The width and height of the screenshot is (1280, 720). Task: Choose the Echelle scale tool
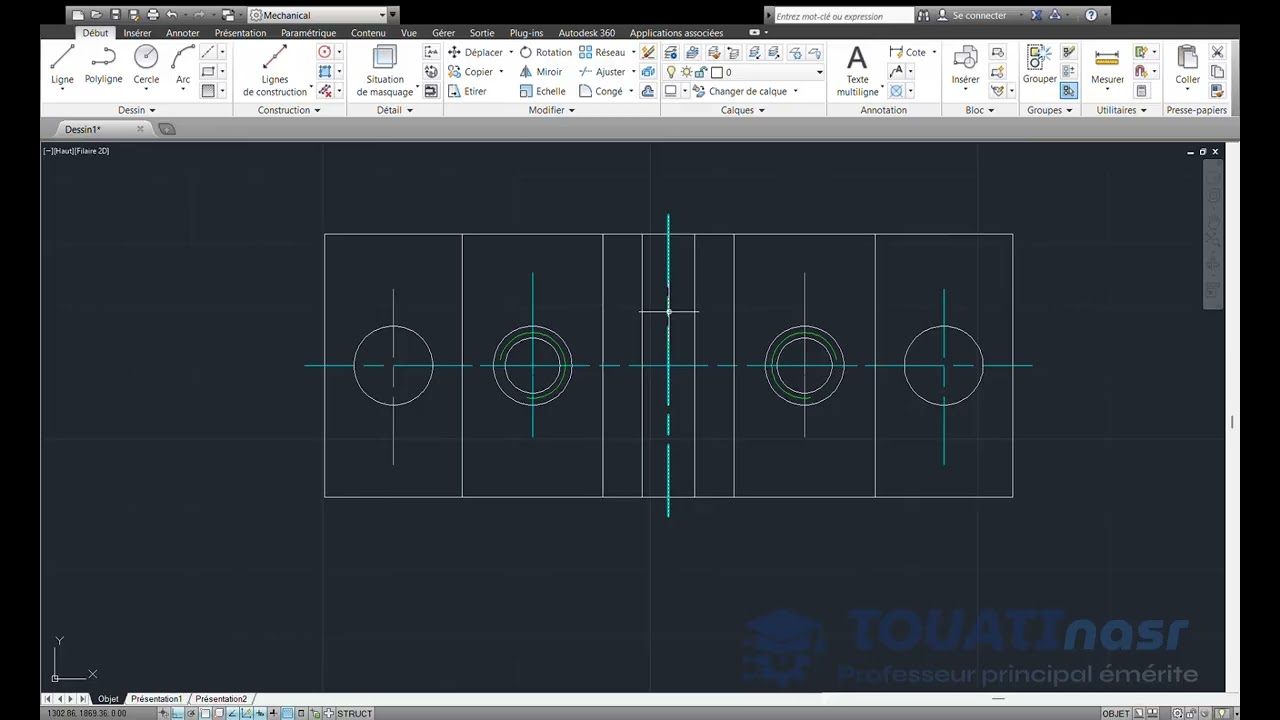[542, 91]
